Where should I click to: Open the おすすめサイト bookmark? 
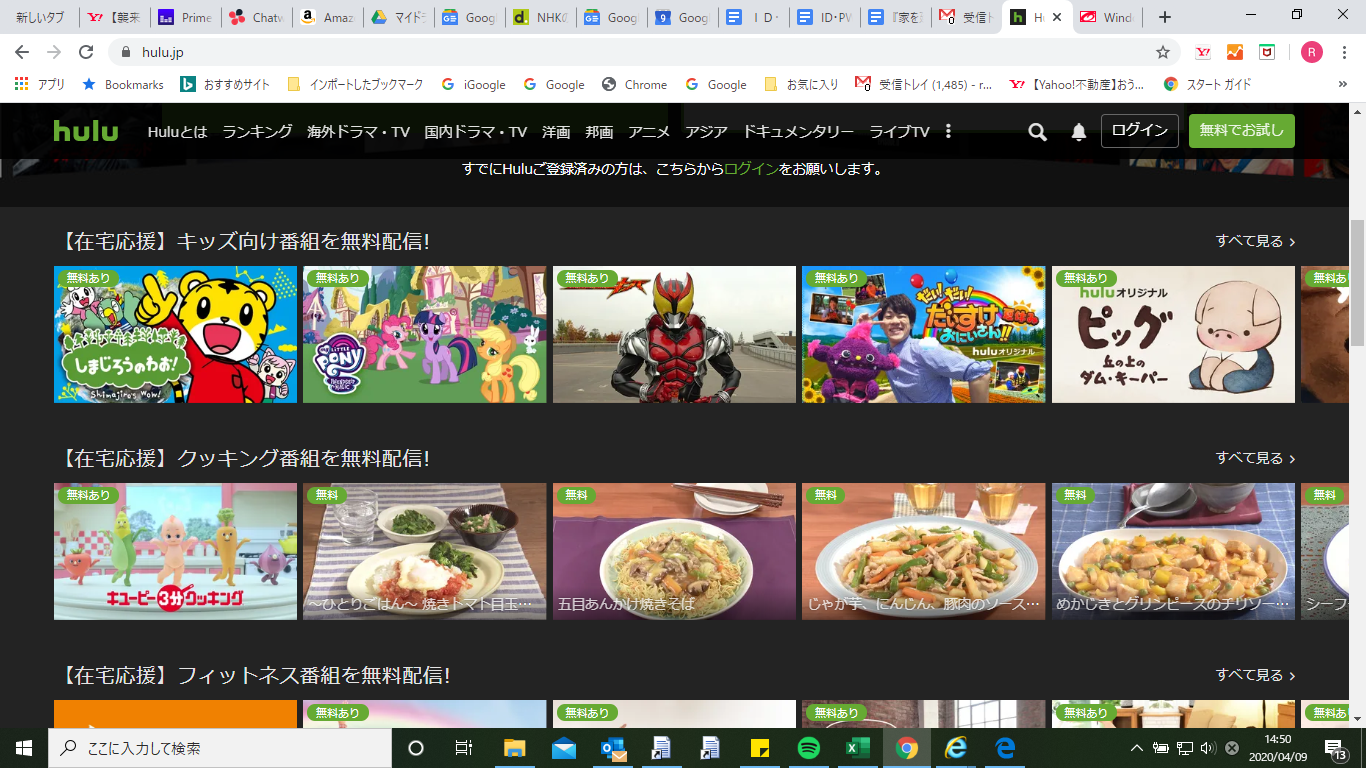(x=225, y=85)
